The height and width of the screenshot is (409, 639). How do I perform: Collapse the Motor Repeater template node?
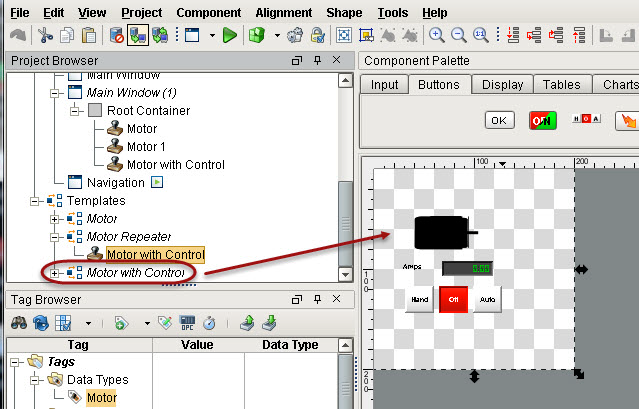(55, 237)
